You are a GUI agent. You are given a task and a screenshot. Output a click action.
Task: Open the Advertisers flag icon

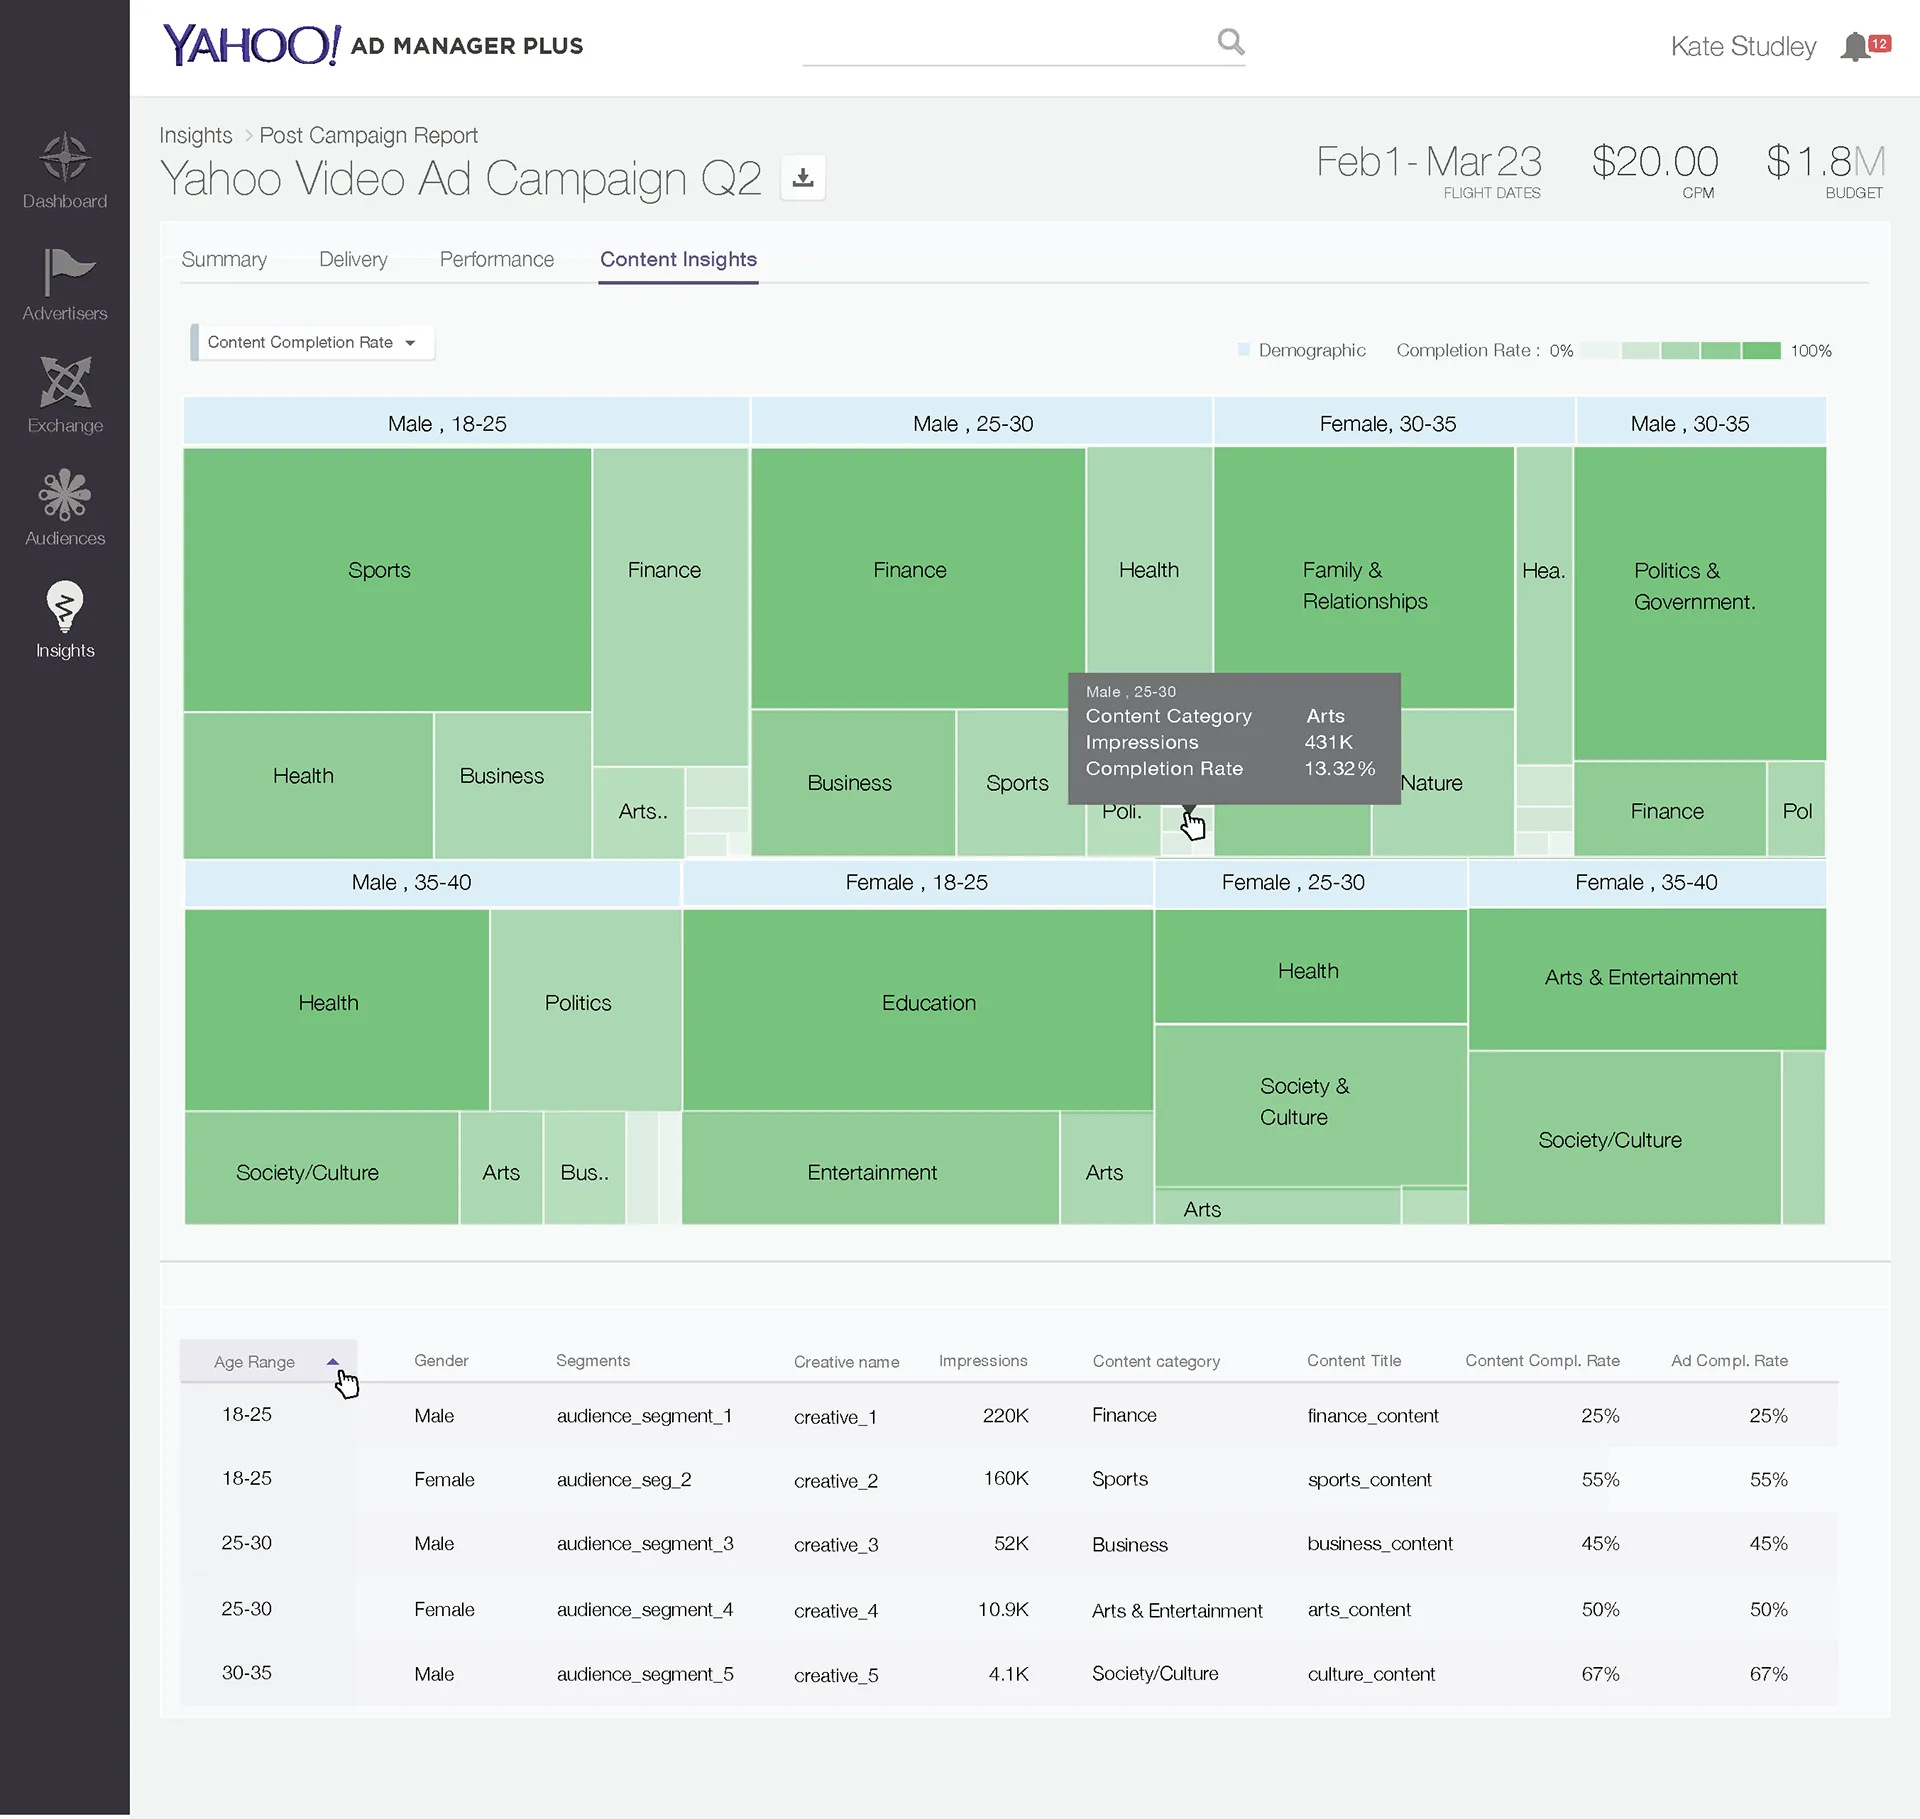(67, 272)
